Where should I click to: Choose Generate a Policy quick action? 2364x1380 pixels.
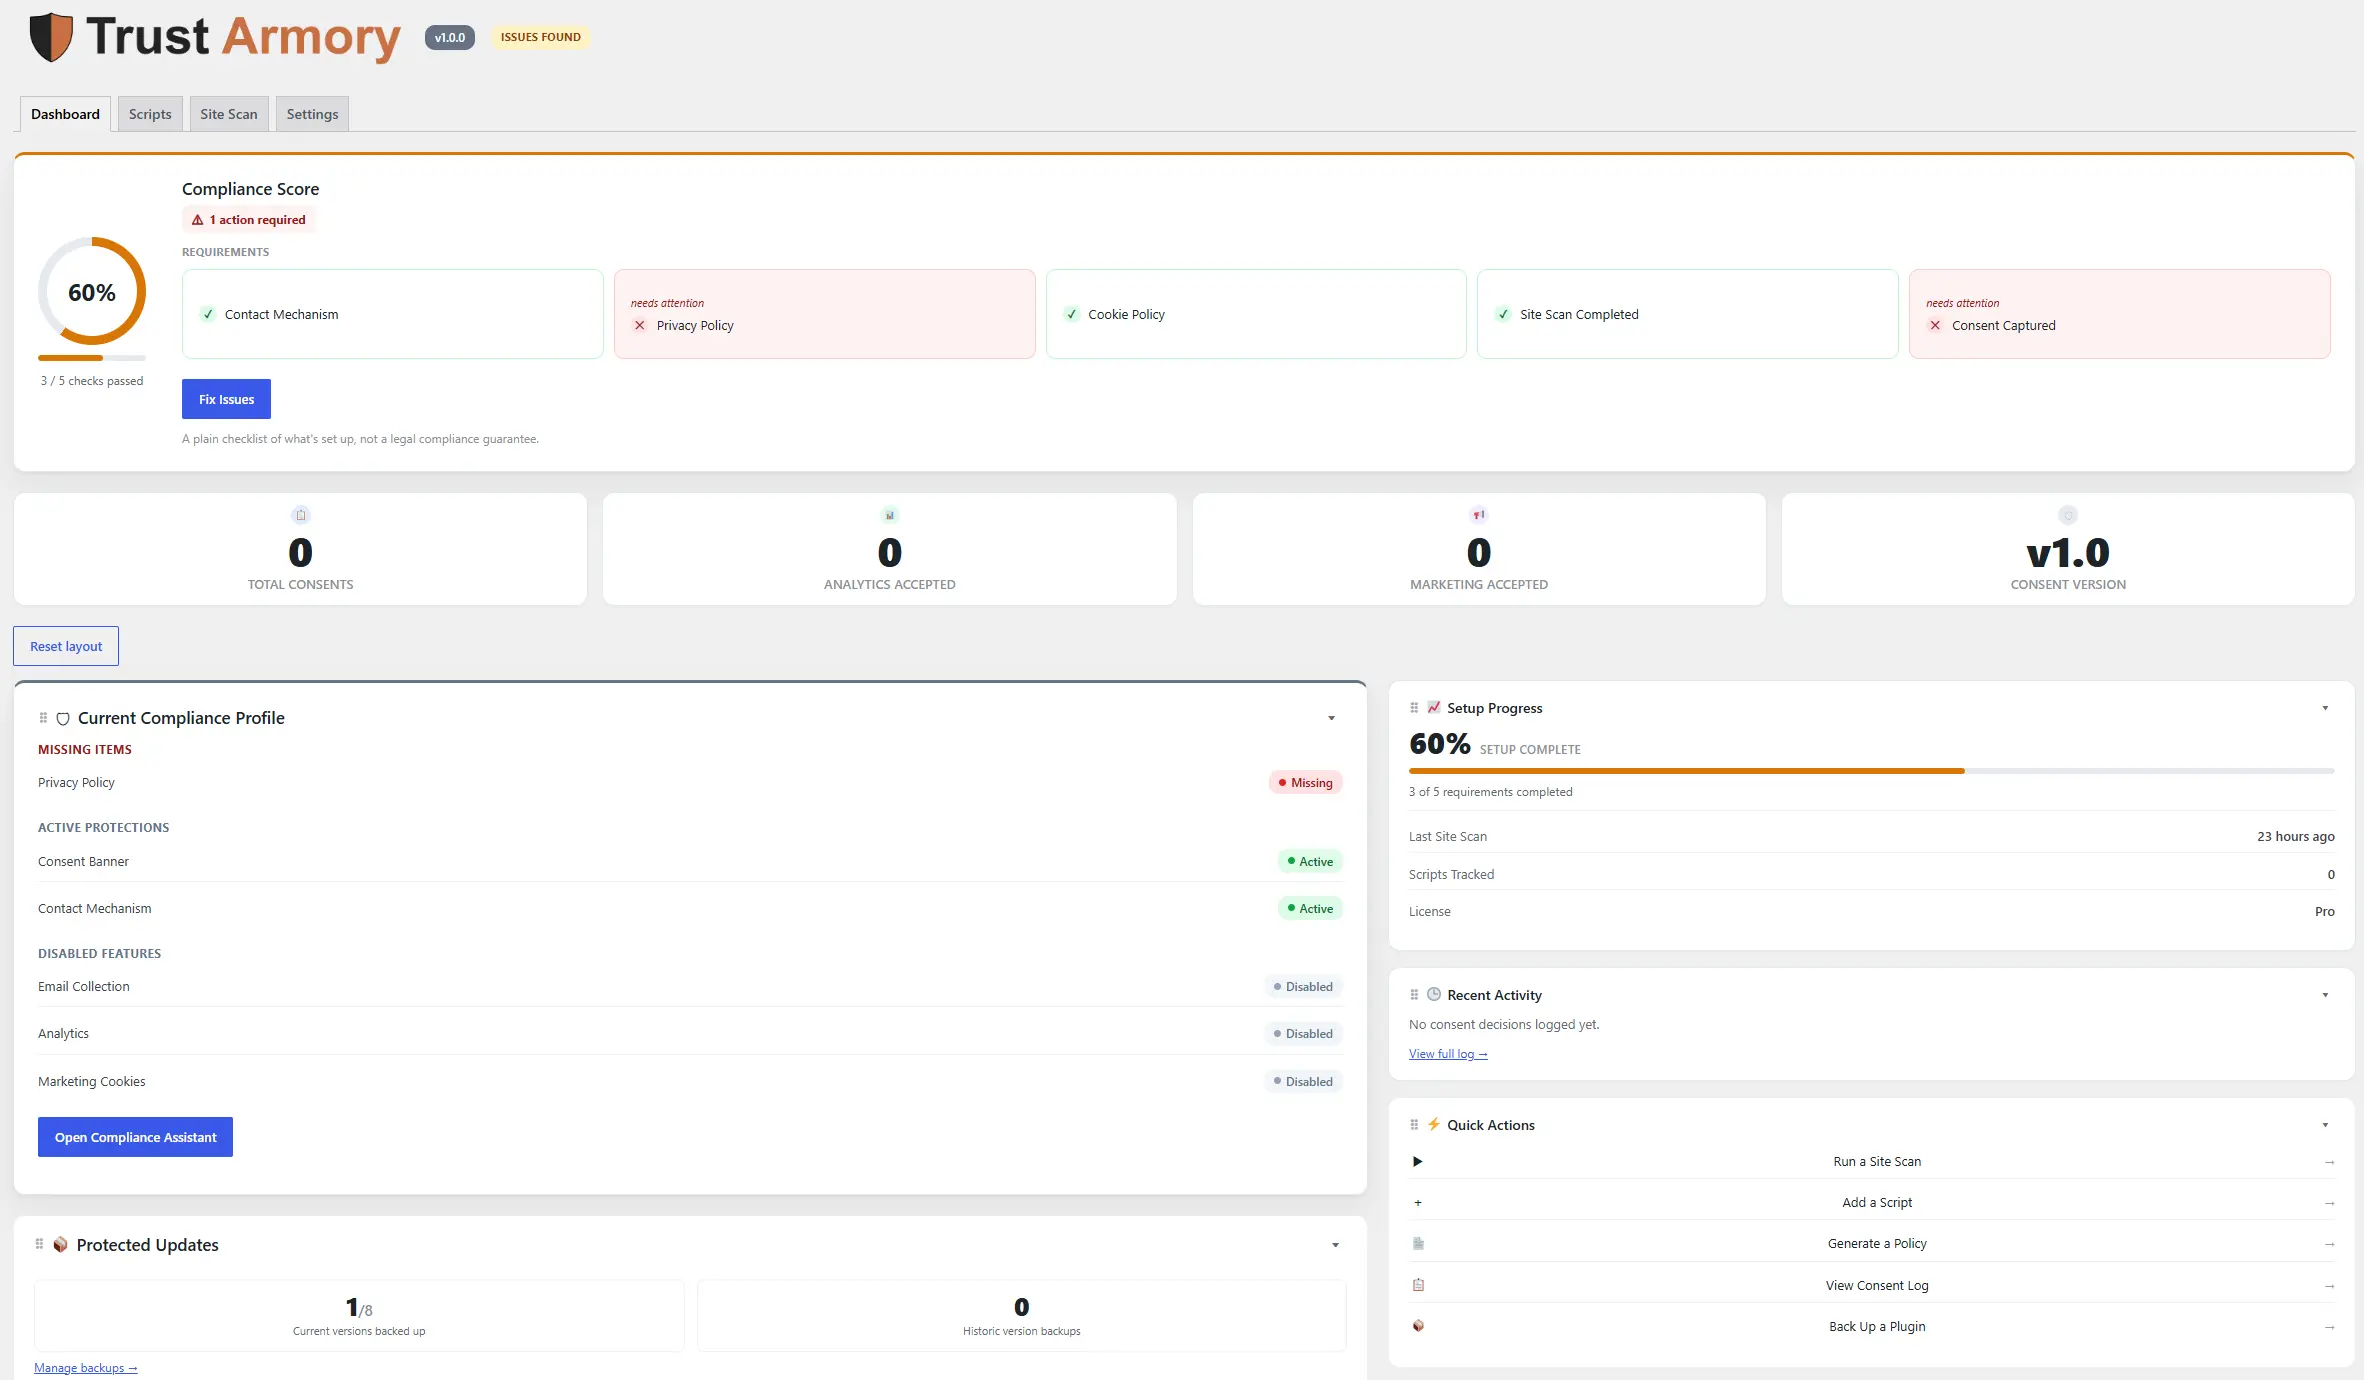point(1871,1243)
